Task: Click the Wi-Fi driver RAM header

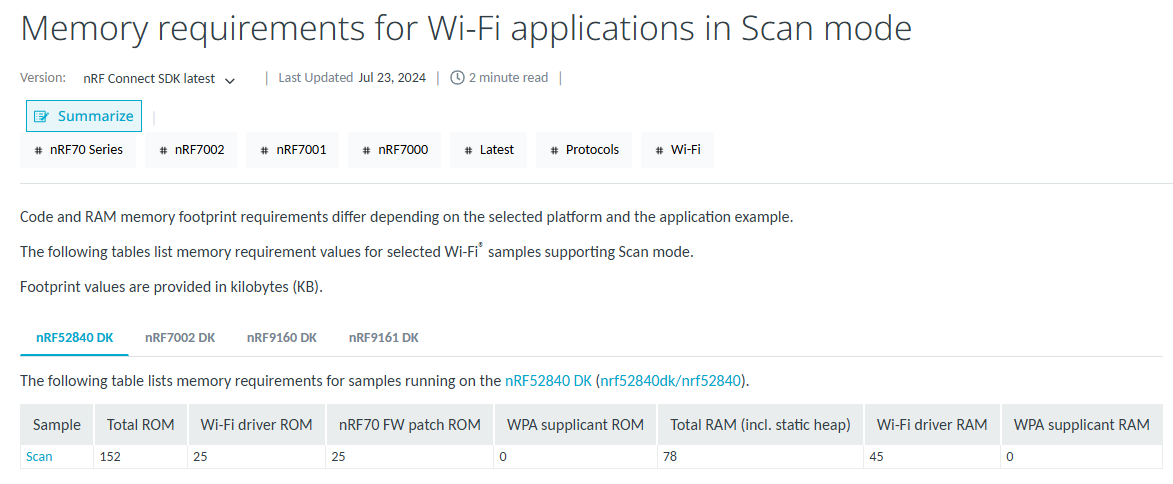Action: 932,425
